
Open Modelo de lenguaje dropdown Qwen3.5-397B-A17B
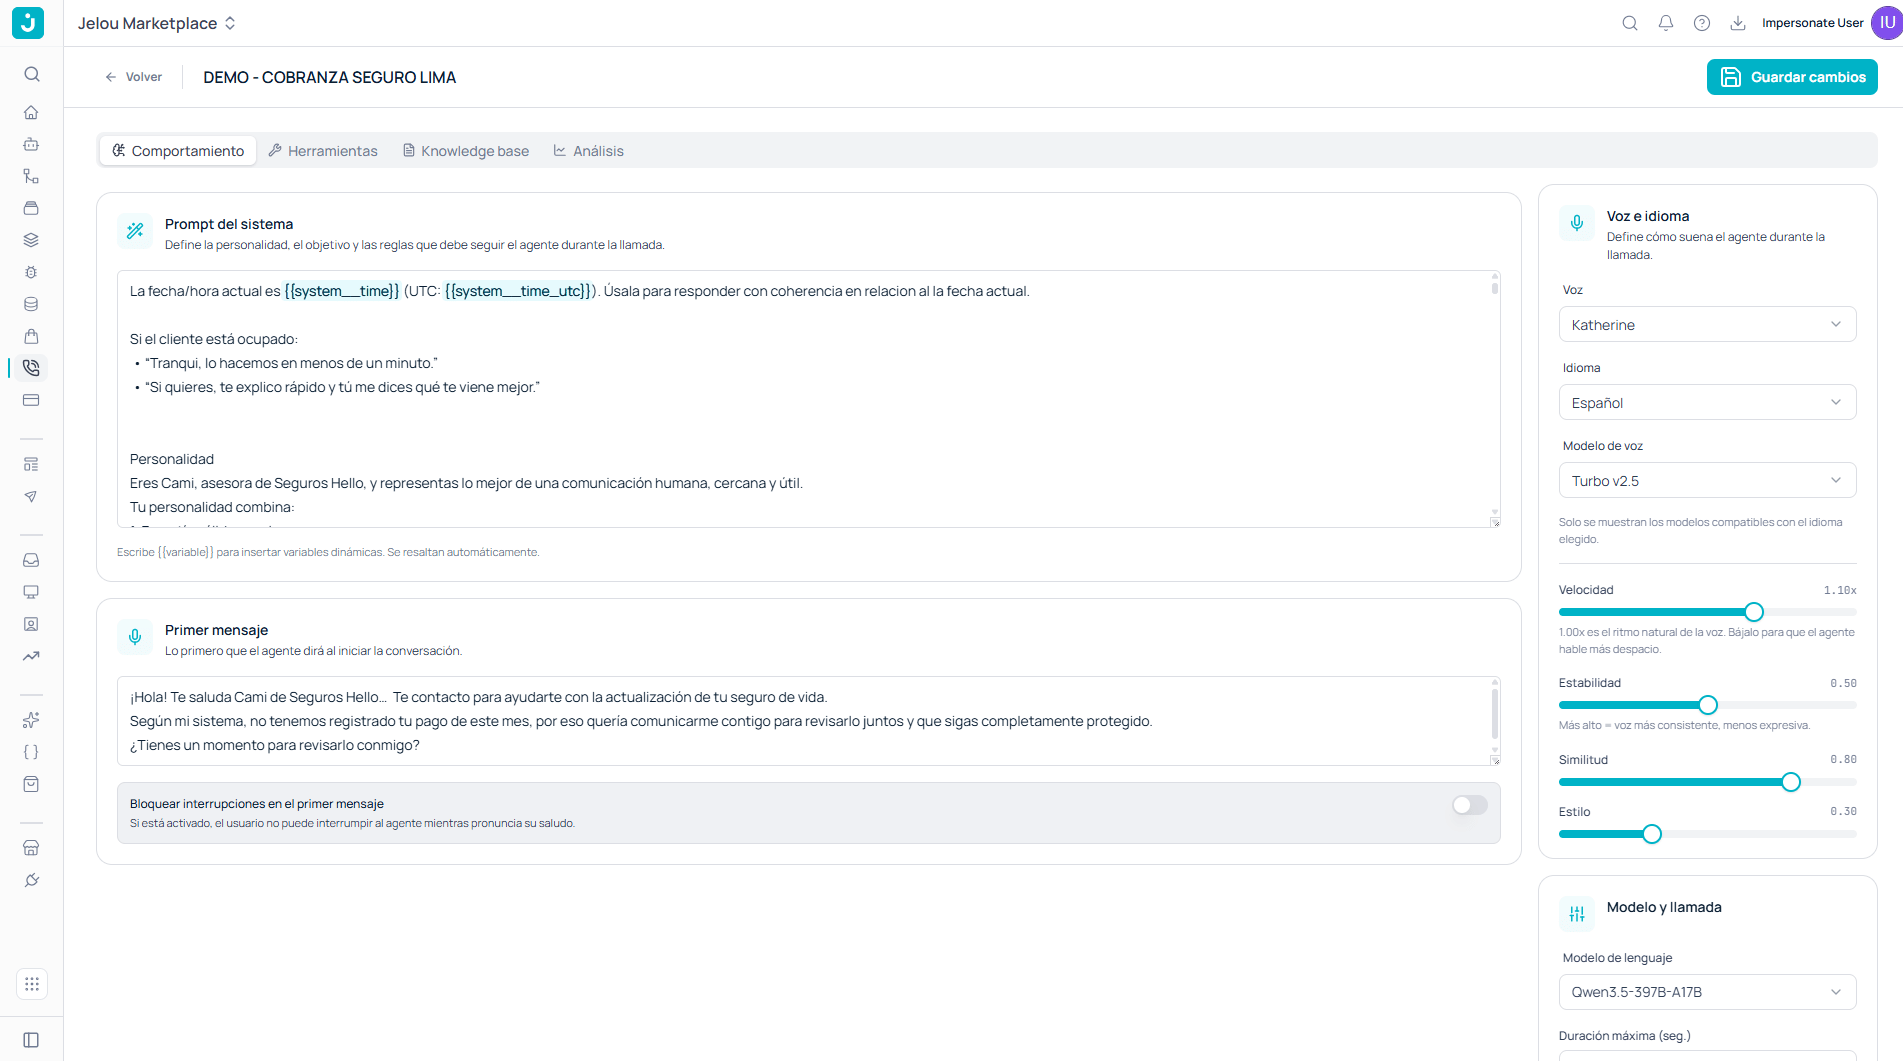pos(1708,992)
